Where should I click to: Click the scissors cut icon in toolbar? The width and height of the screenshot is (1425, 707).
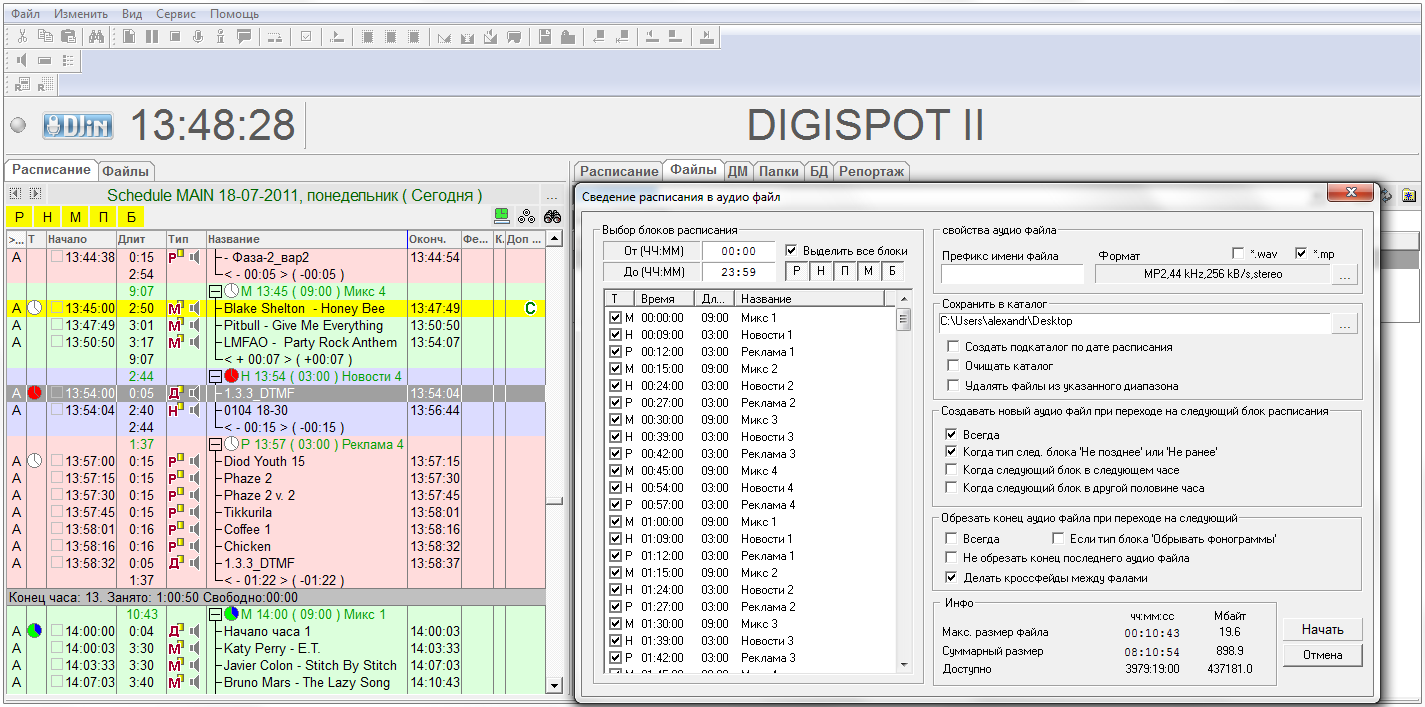[x=22, y=37]
